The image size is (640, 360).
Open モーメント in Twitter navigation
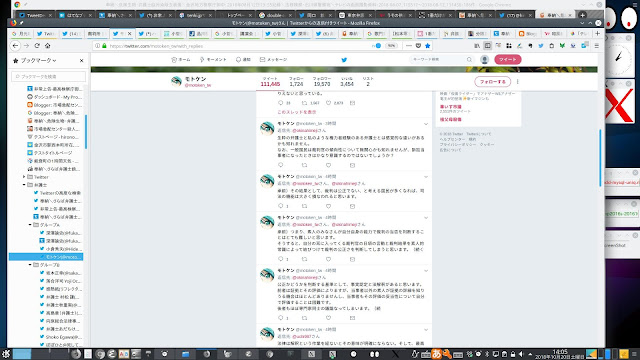click(x=213, y=60)
